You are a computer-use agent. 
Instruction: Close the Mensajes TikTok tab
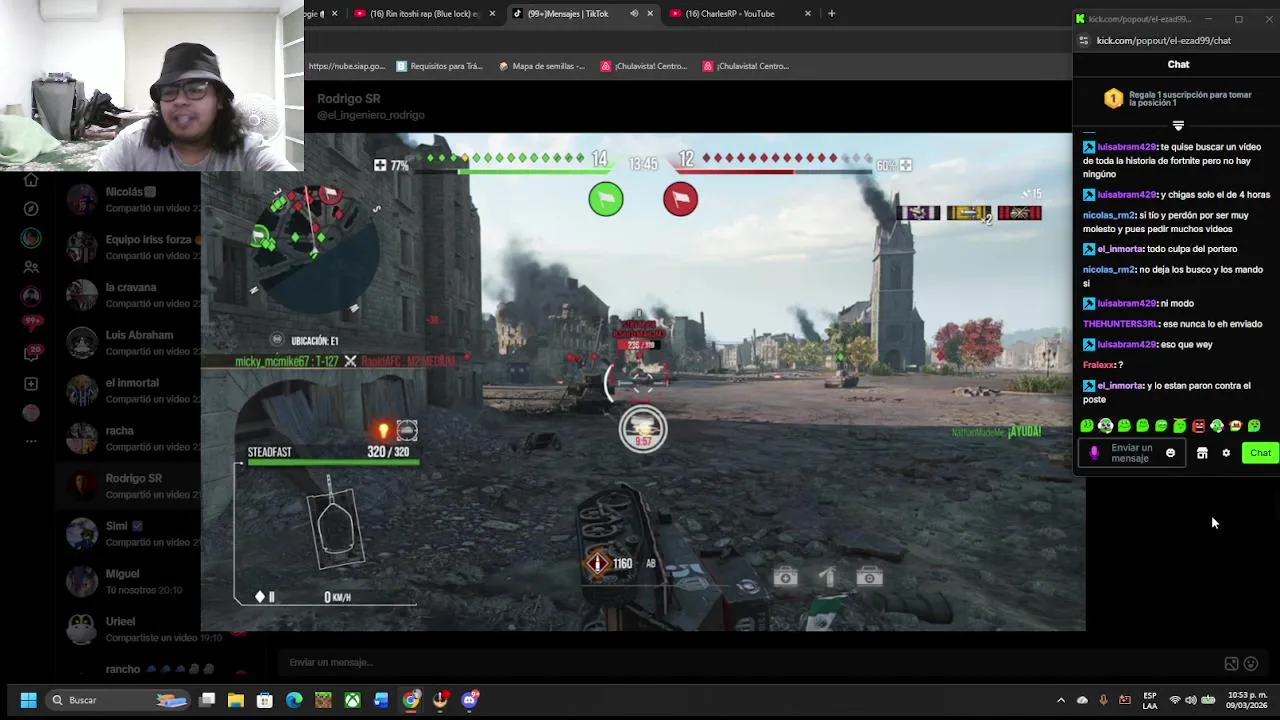(650, 13)
